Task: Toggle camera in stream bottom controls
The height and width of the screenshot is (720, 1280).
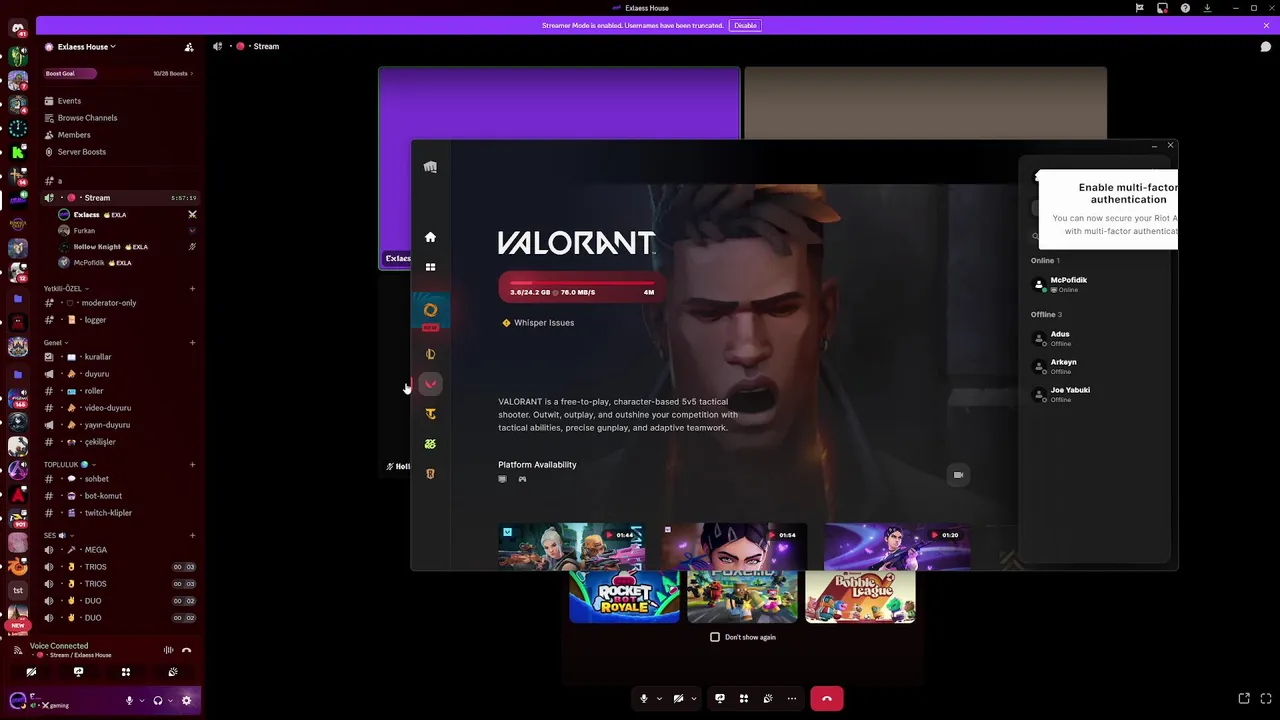Action: pos(678,699)
